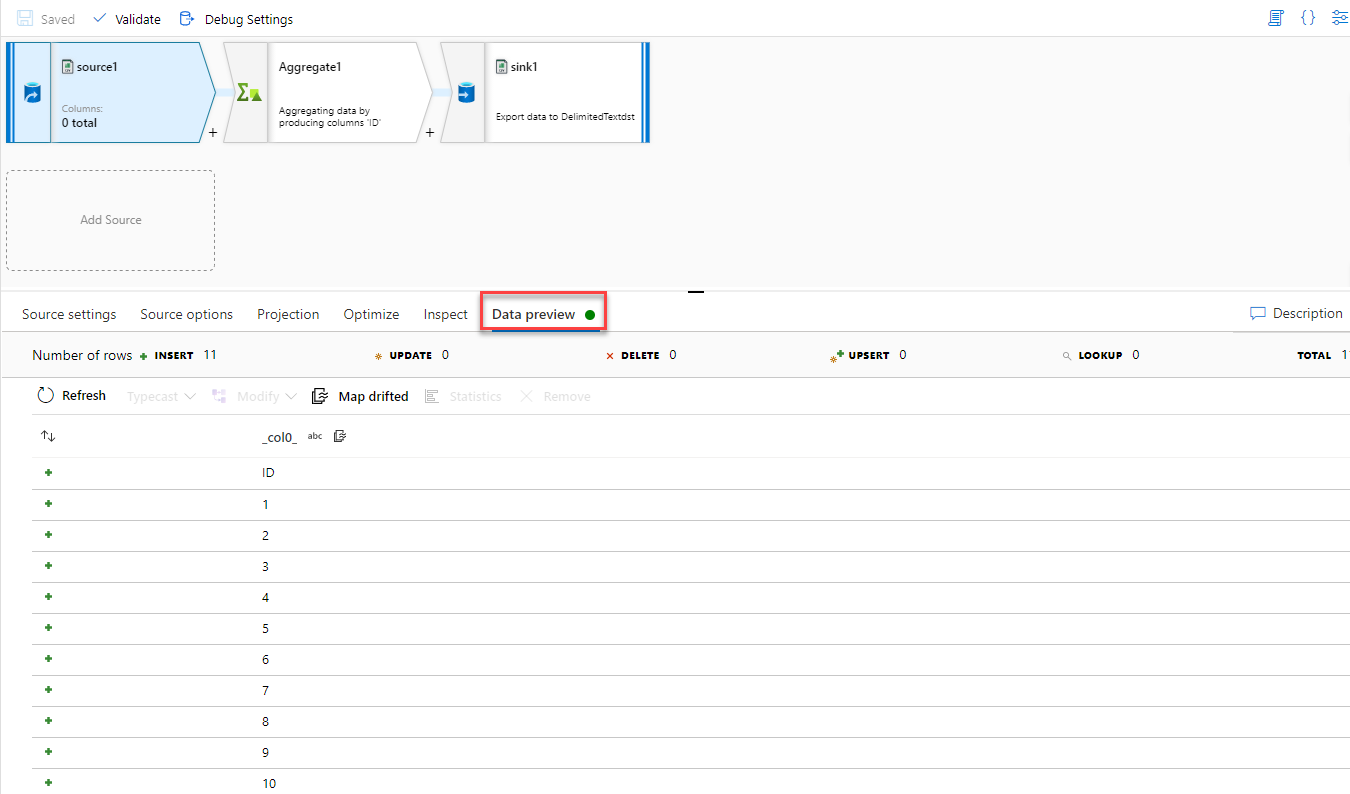Select the sink1 node label
Screen dimensions: 1350x794
(x=525, y=67)
